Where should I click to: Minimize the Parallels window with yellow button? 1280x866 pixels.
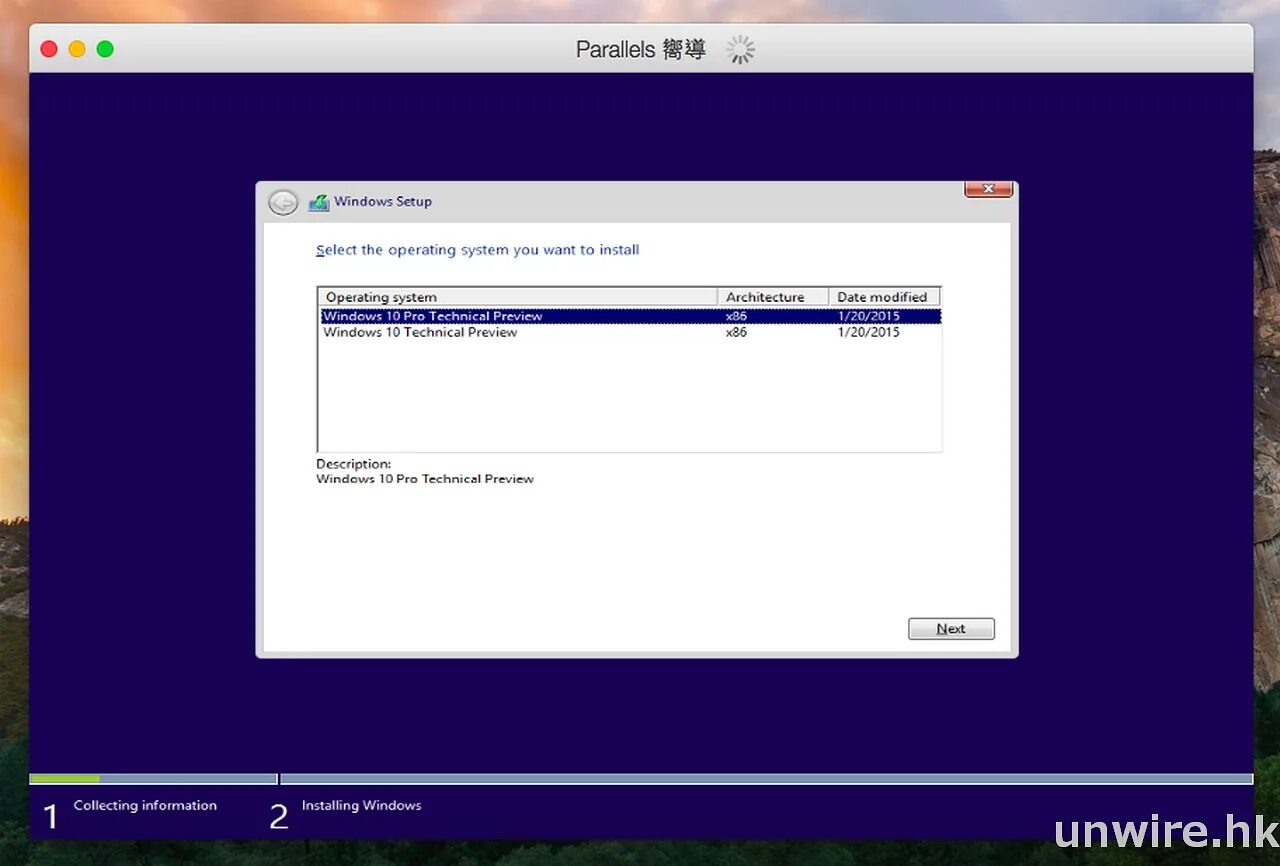pos(77,49)
